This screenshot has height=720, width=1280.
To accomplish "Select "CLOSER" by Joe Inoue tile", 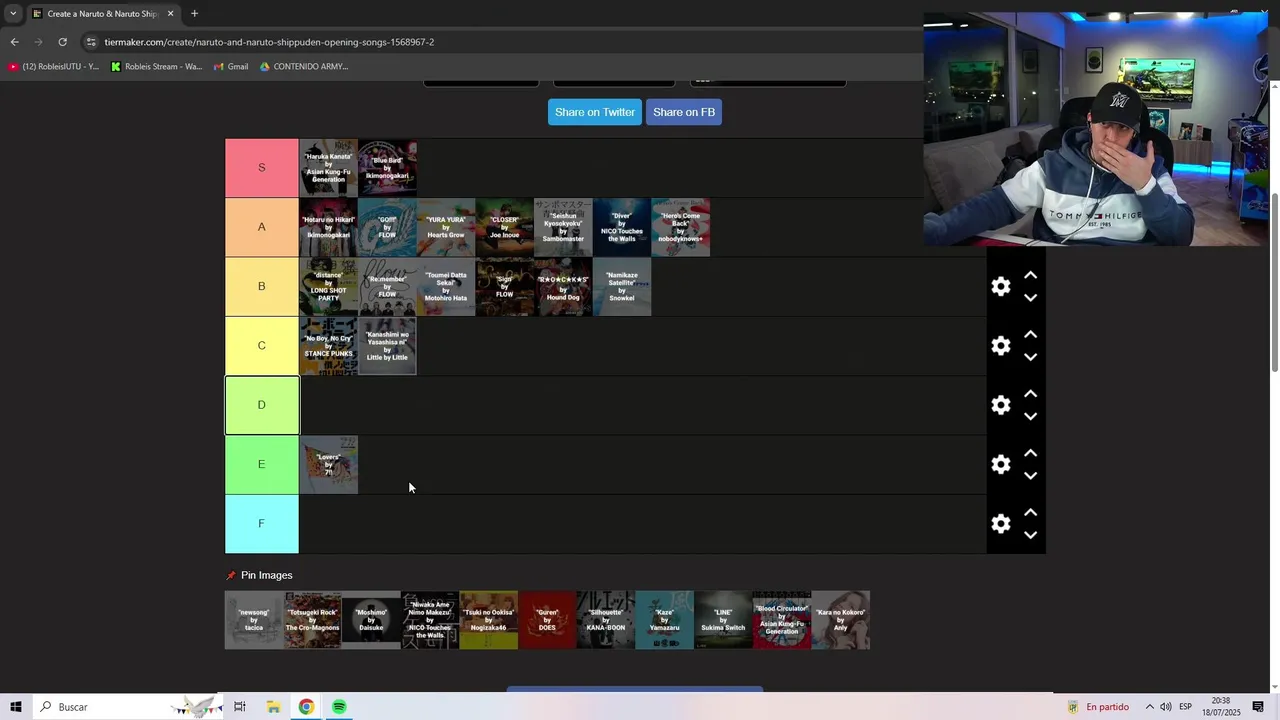I will pos(504,227).
